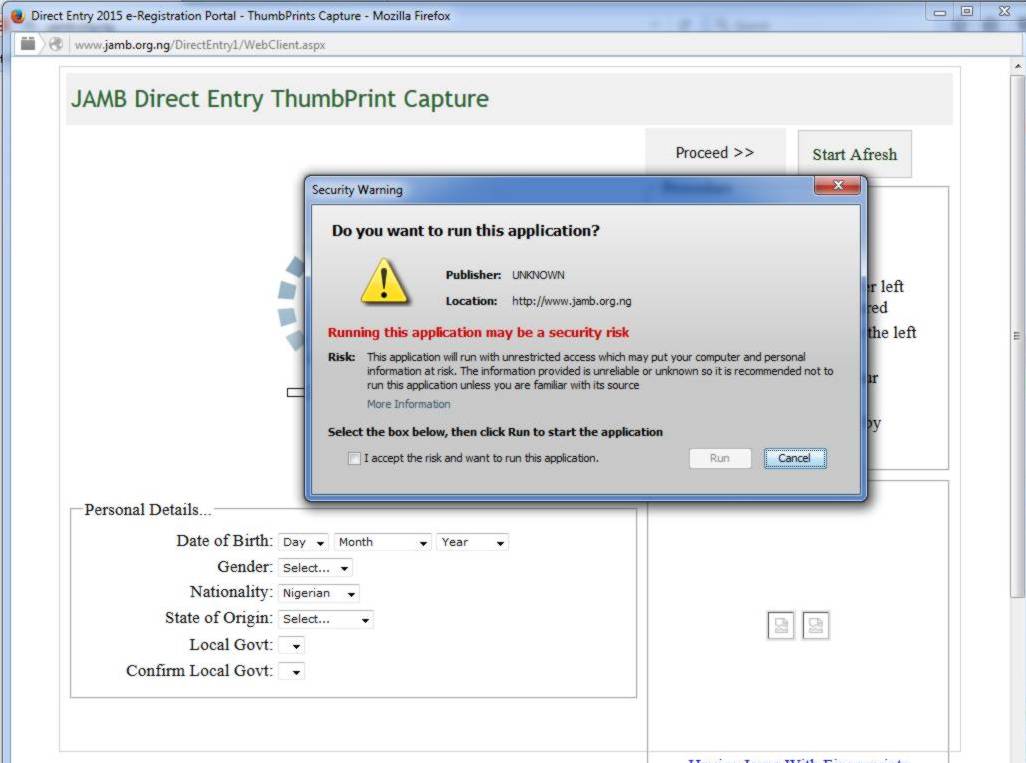Open the State of Origin dropdown
The image size is (1026, 763).
[326, 619]
